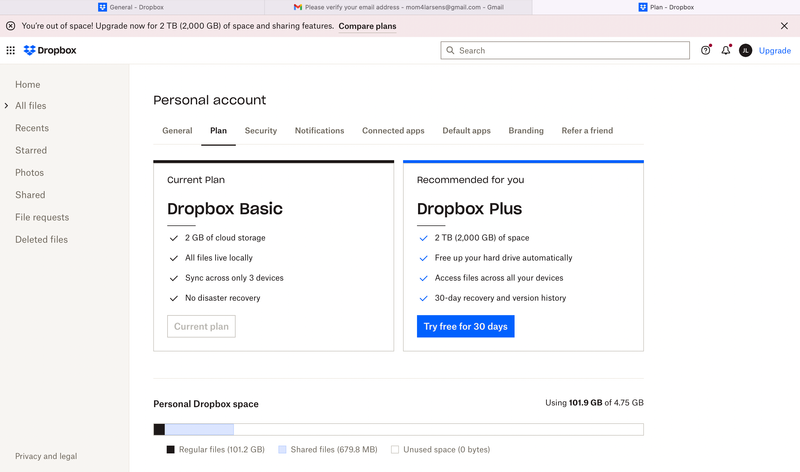The image size is (800, 472).
Task: Open Privacy and legal link
Action: [x=46, y=456]
